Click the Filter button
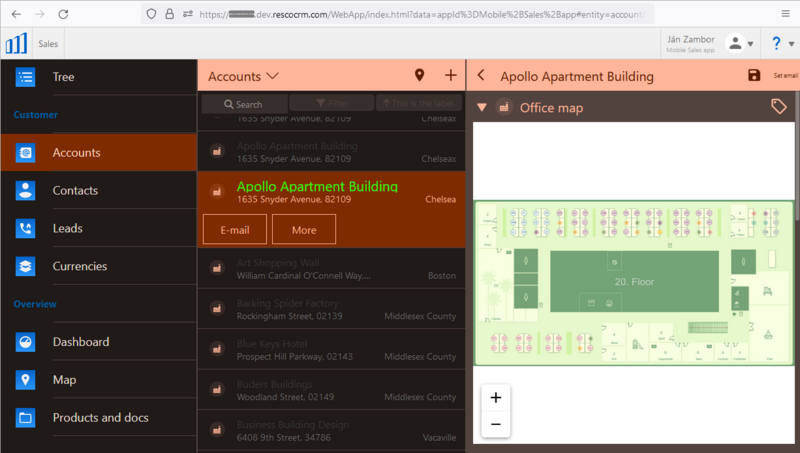Image resolution: width=800 pixels, height=453 pixels. 332,103
